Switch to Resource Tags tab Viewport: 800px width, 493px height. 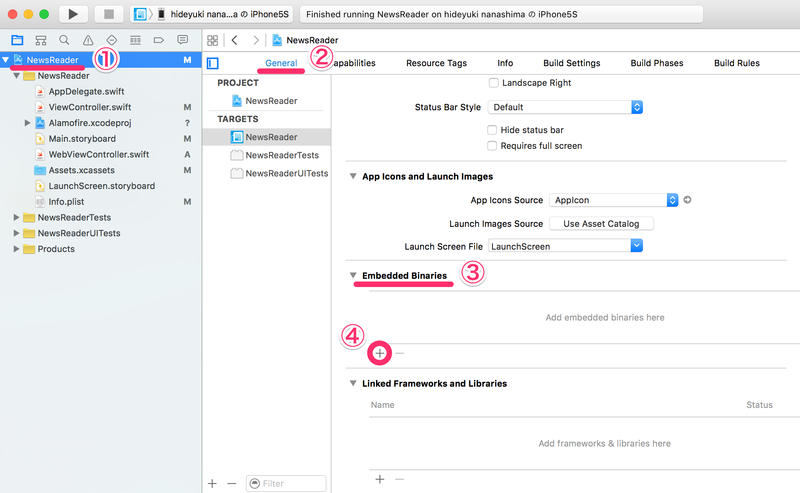point(436,63)
